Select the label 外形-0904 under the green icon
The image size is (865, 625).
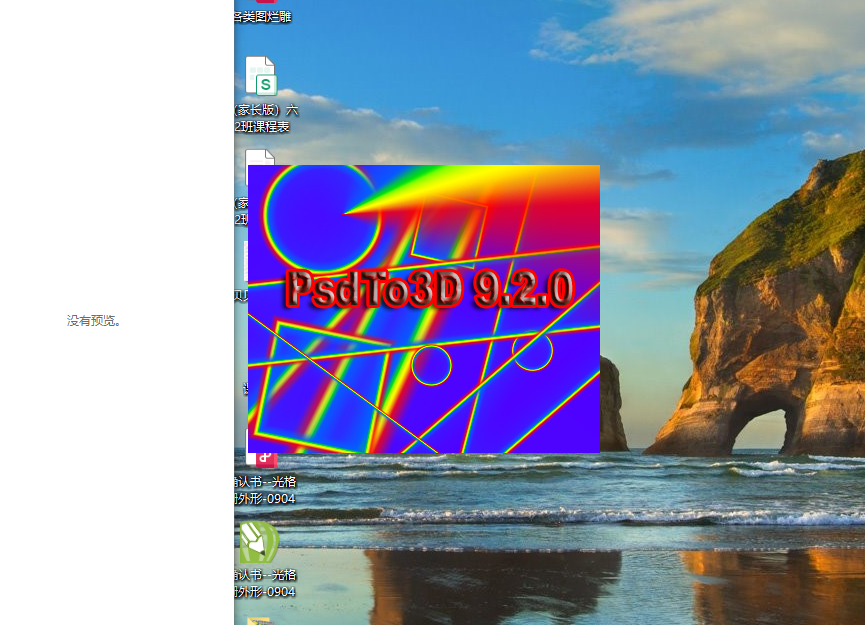click(x=263, y=592)
